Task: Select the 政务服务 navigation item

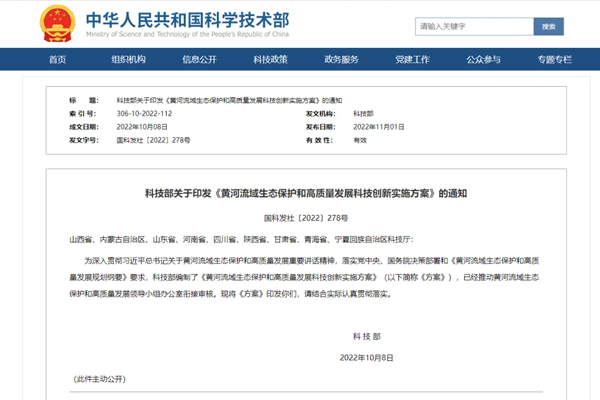Action: pyautogui.click(x=342, y=59)
